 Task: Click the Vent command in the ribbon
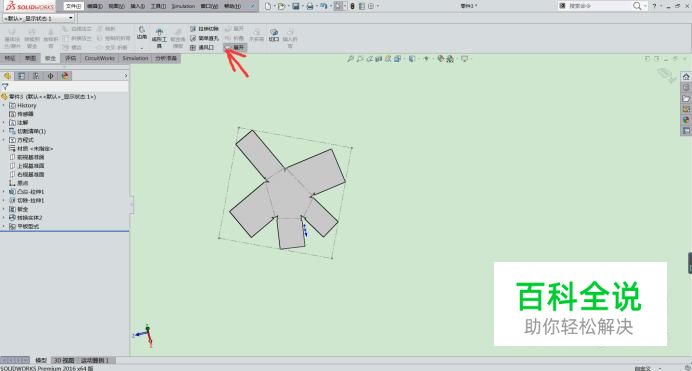(x=202, y=48)
